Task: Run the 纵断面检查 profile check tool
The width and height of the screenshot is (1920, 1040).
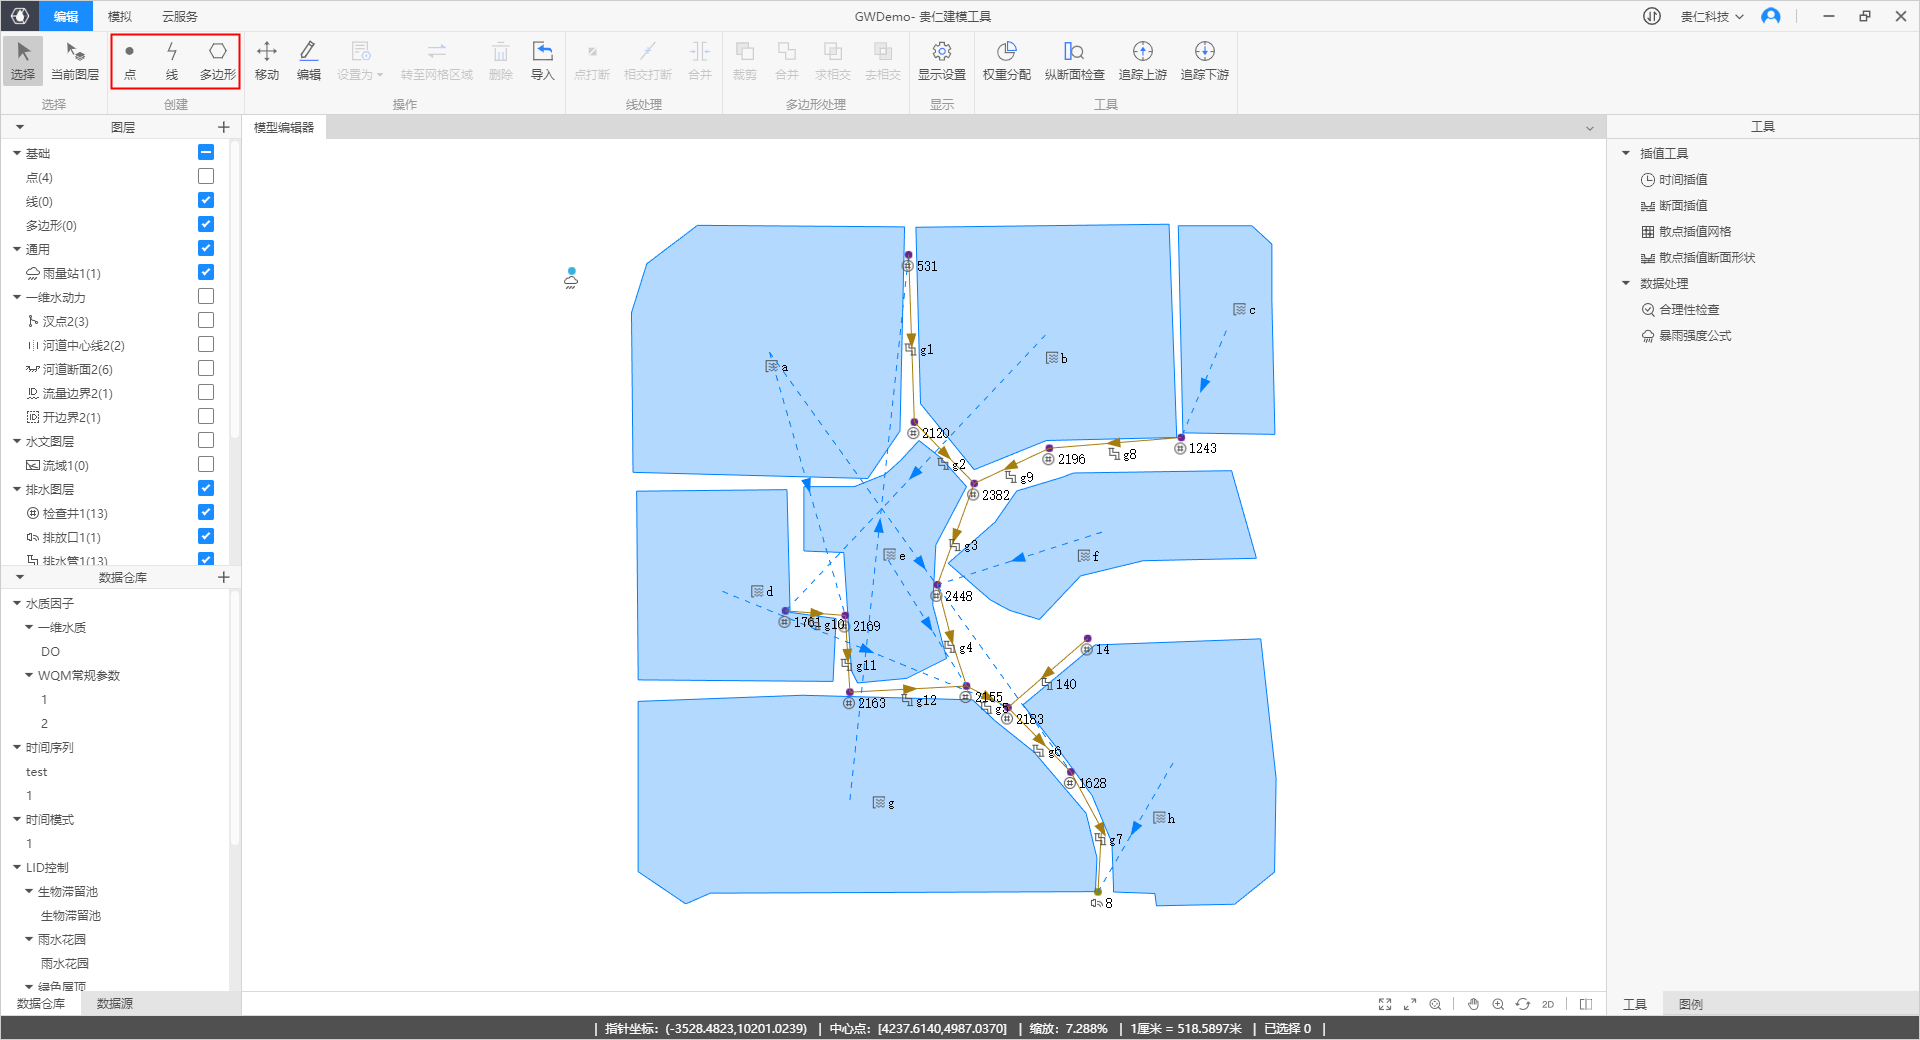Action: point(1074,60)
